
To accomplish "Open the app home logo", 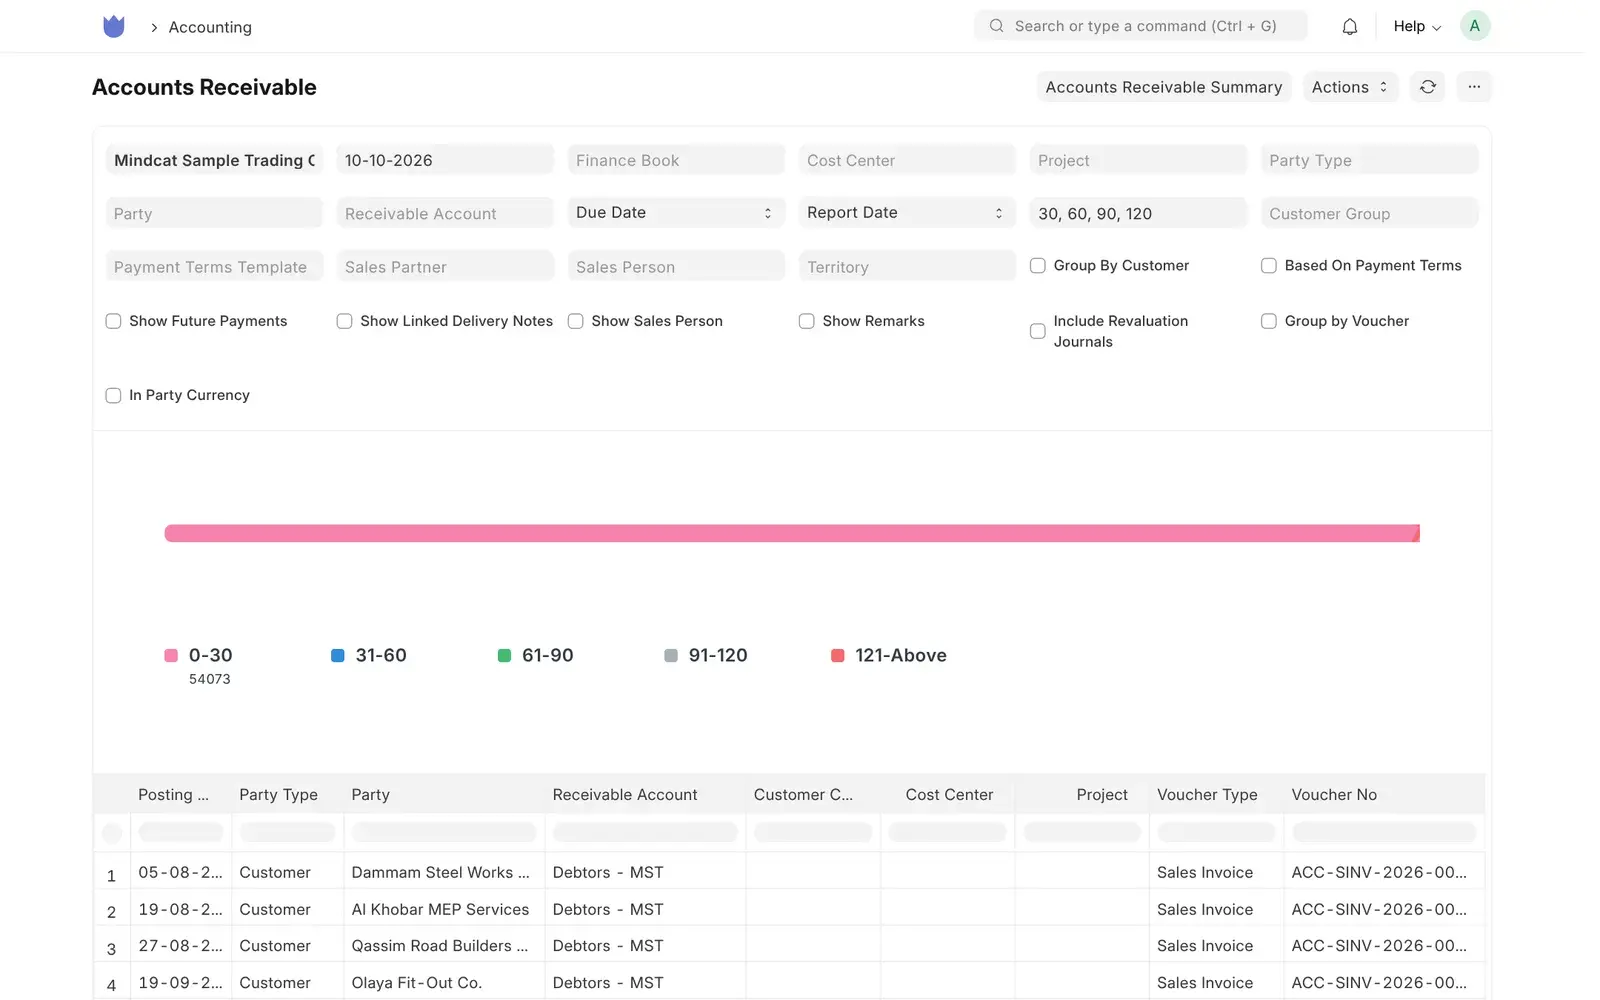I will pyautogui.click(x=114, y=27).
